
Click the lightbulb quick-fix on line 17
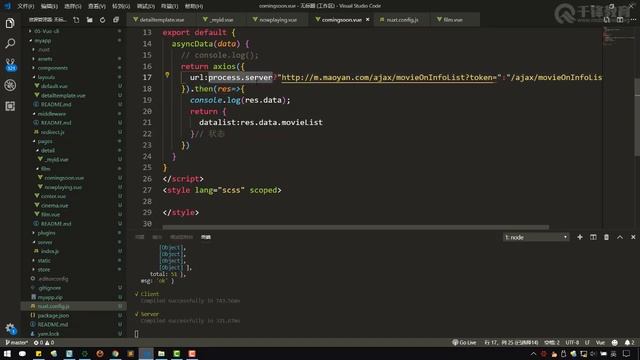coord(167,75)
